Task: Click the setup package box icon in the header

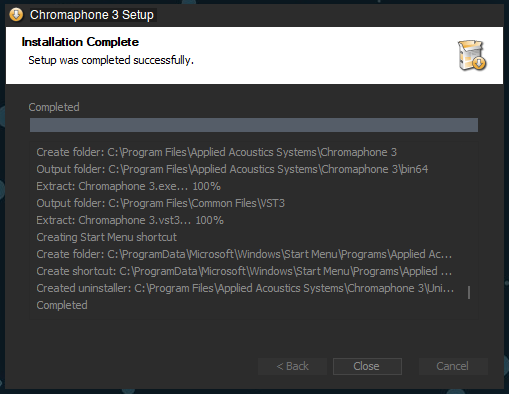Action: (x=472, y=55)
